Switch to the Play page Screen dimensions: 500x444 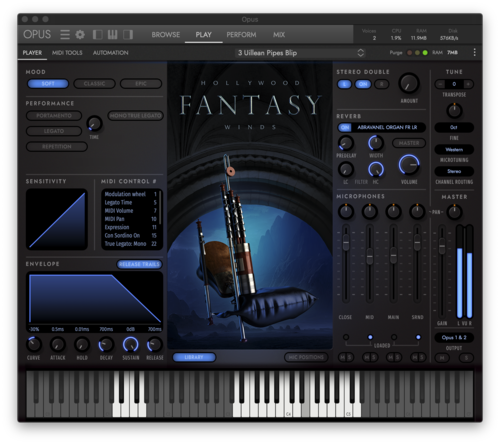(x=204, y=35)
